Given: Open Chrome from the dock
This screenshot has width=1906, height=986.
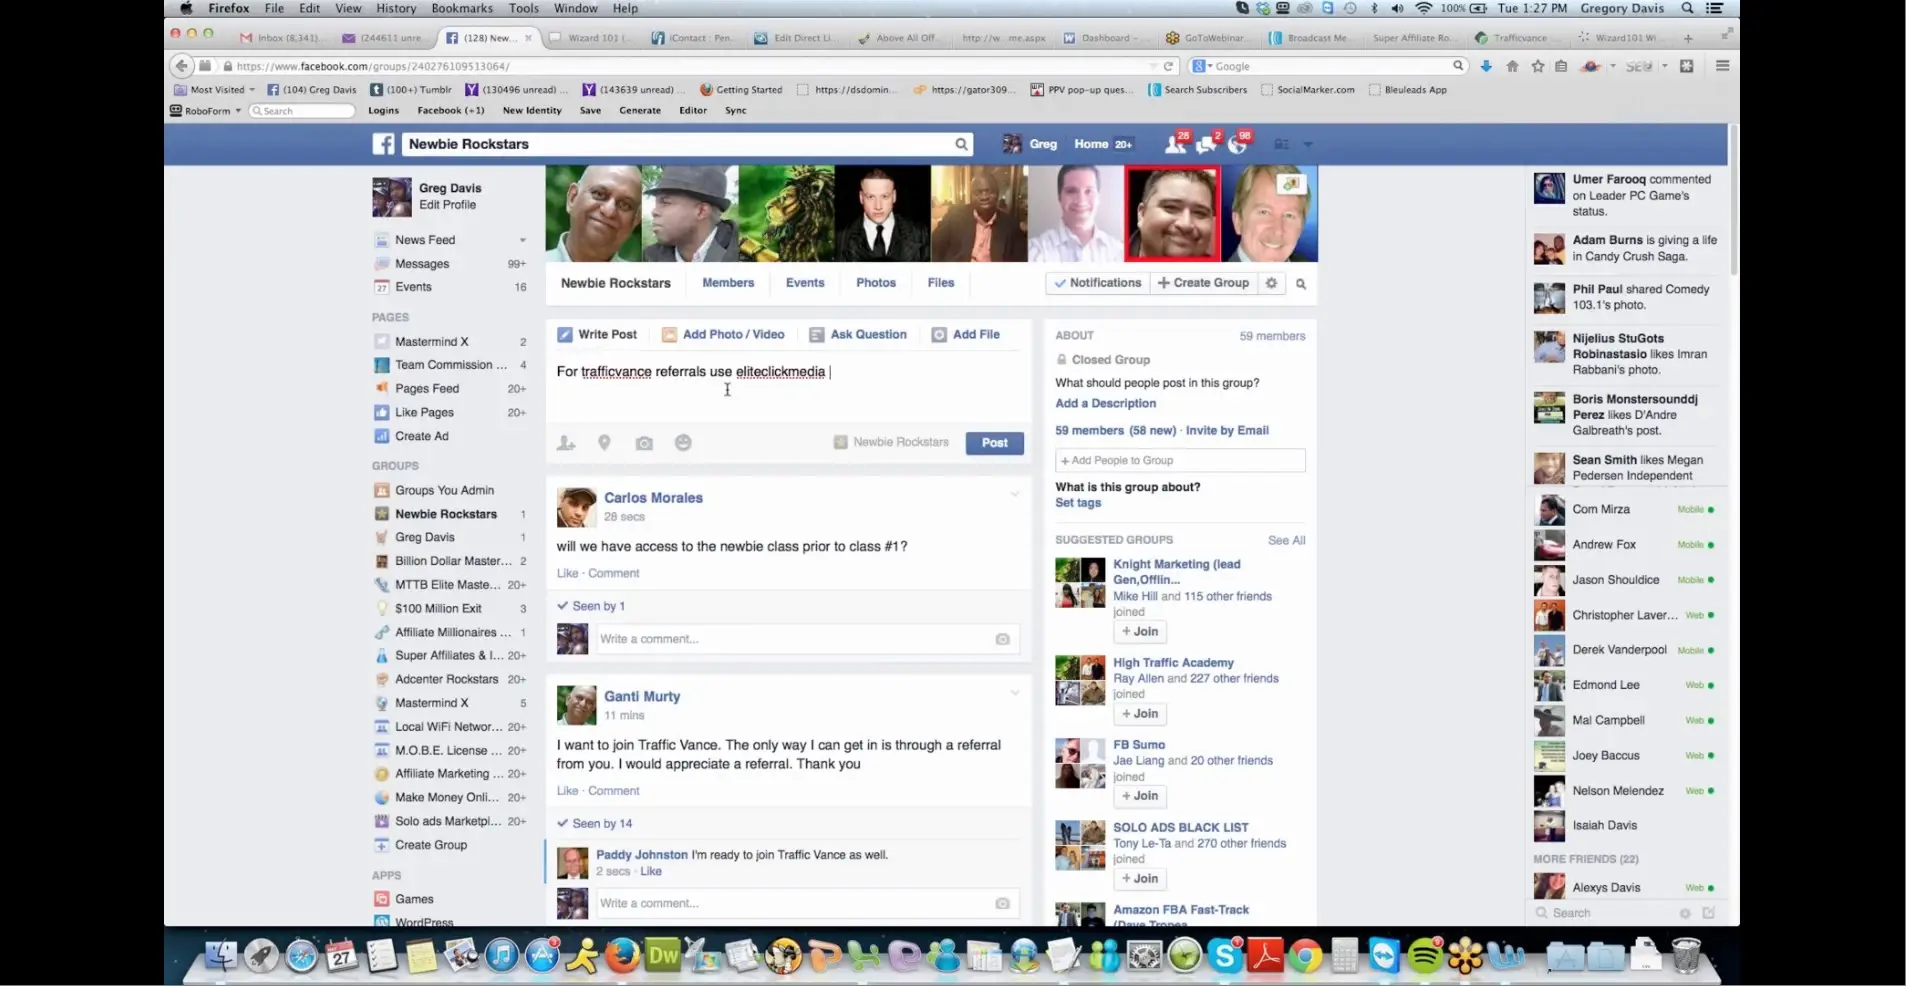Looking at the screenshot, I should (x=1305, y=957).
